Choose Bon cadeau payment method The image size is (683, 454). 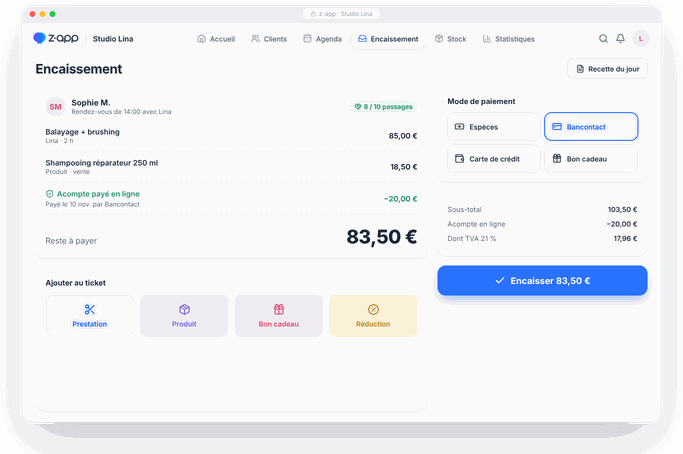[x=591, y=159]
